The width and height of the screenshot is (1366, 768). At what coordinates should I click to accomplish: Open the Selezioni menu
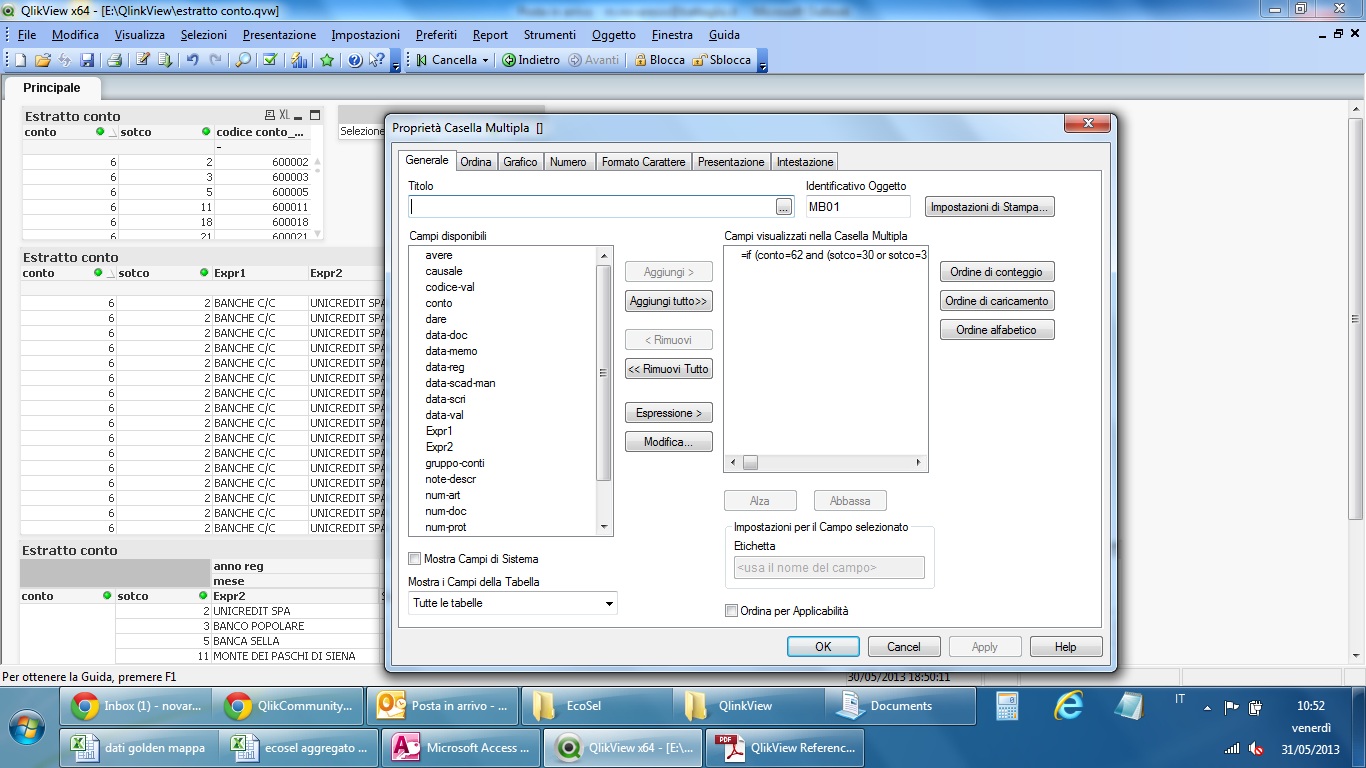click(204, 34)
